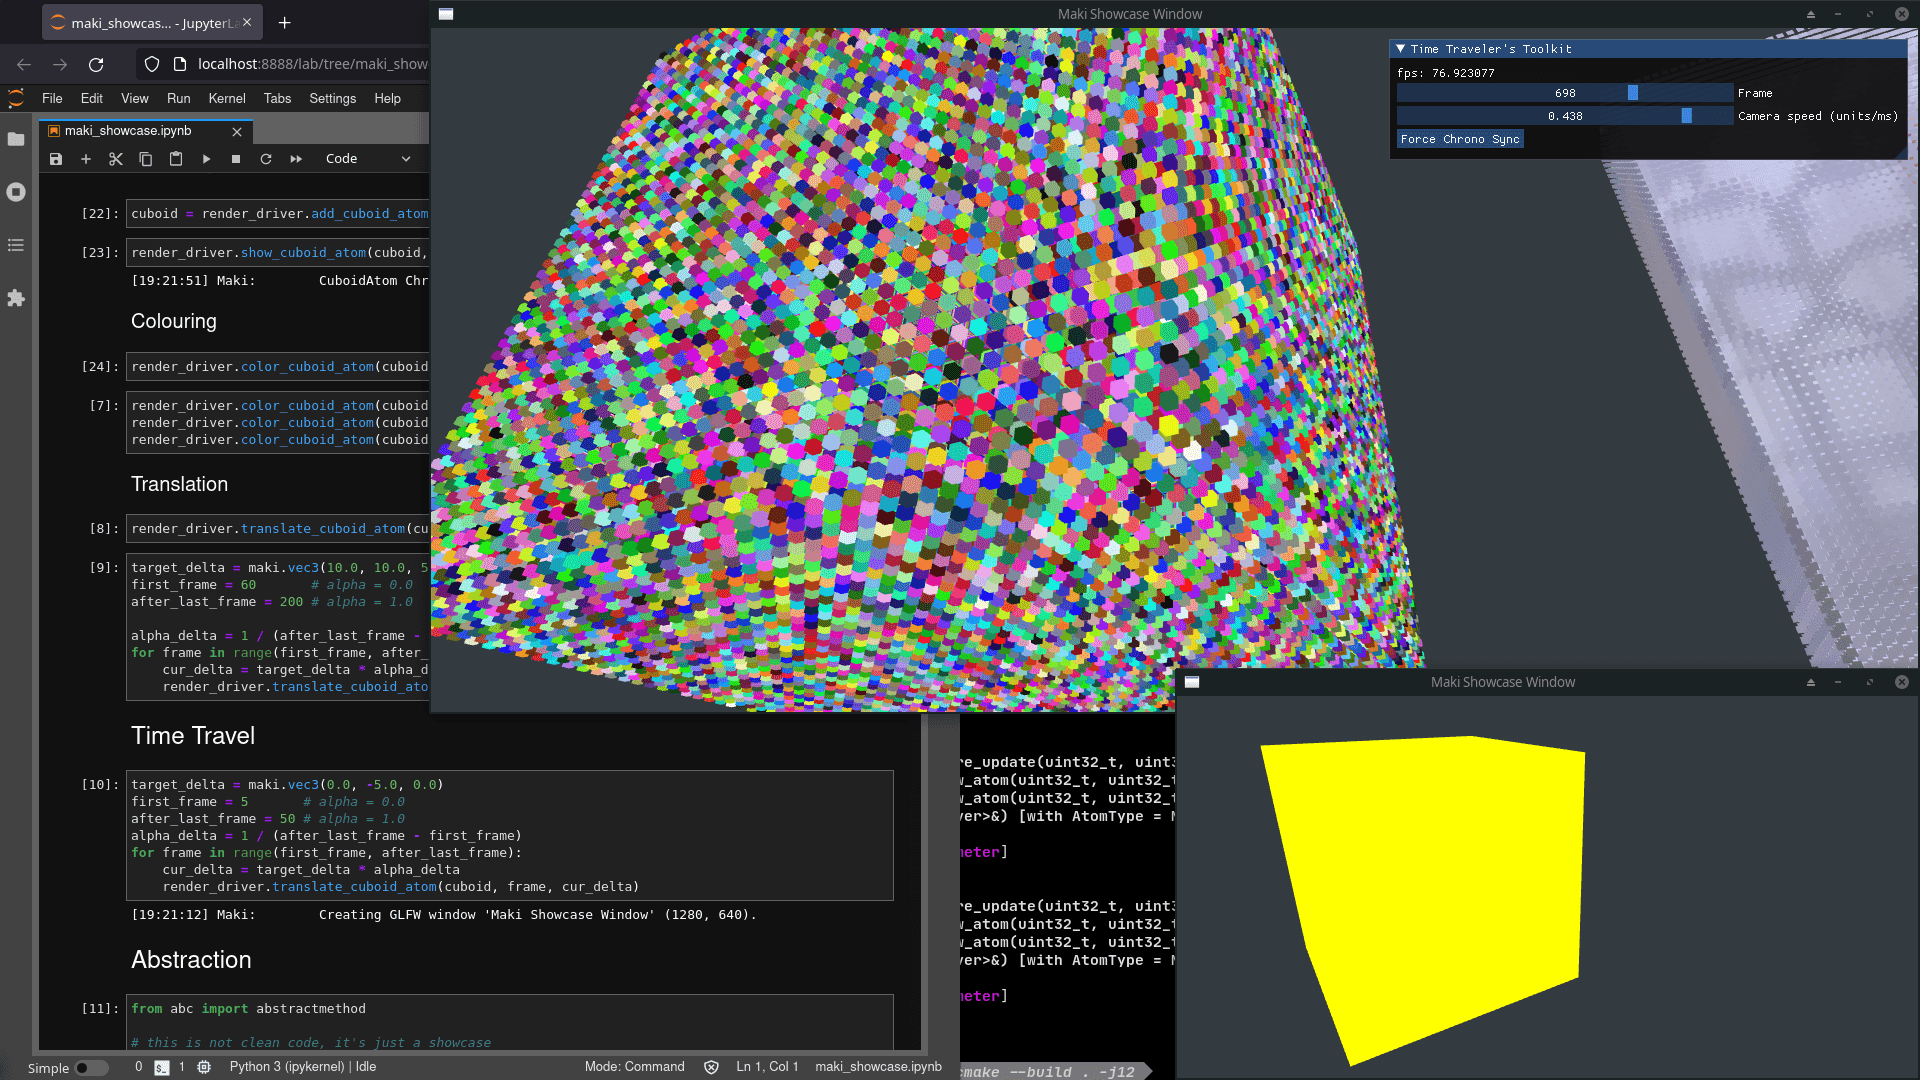The height and width of the screenshot is (1080, 1920).
Task: Open the View menu
Action: pyautogui.click(x=135, y=98)
